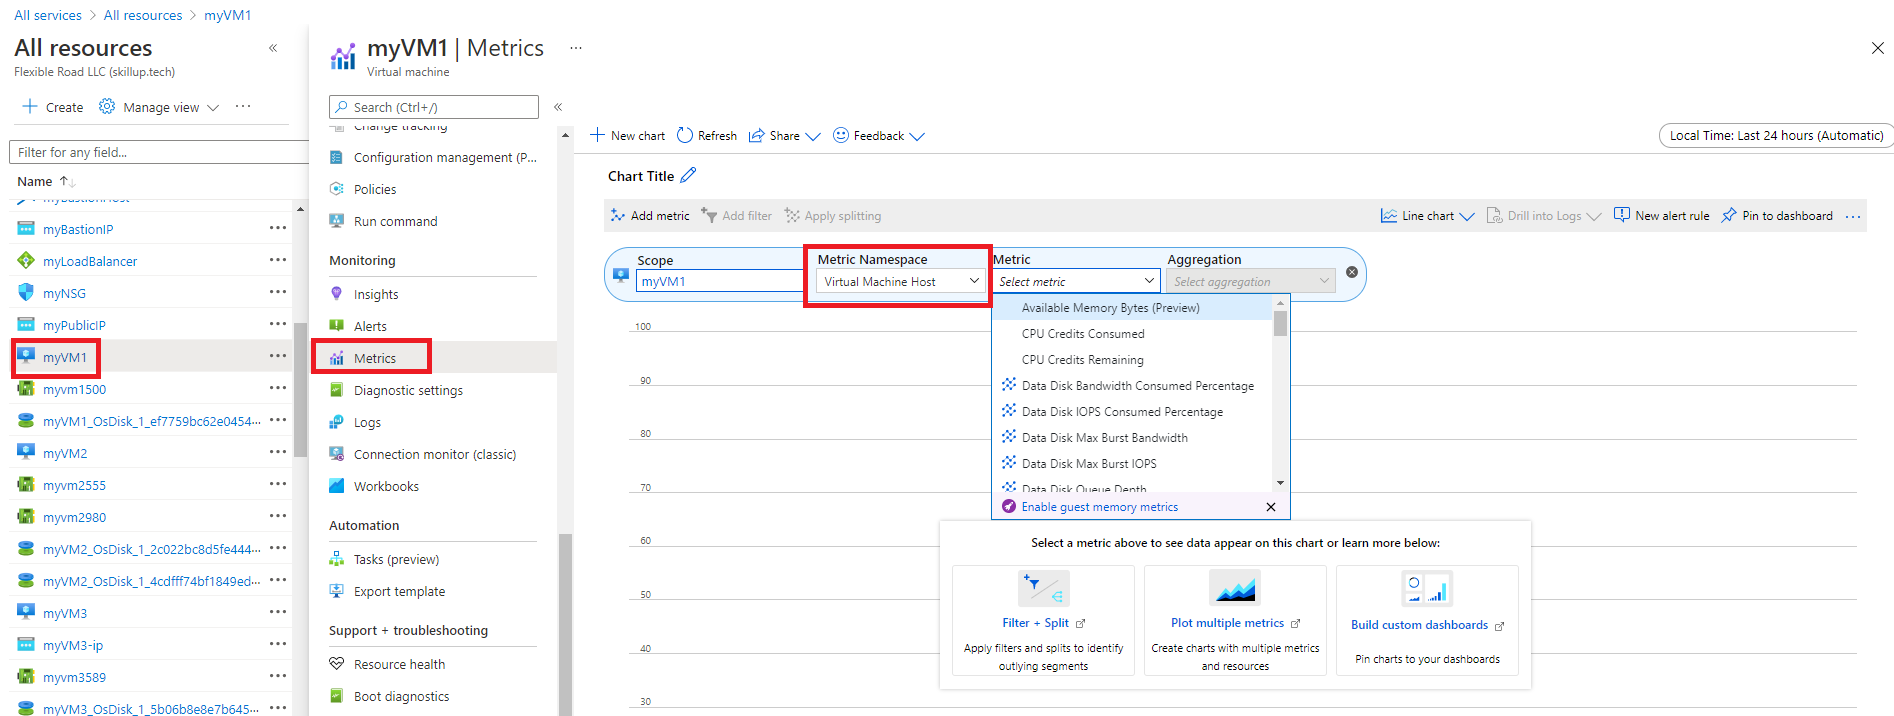Pin chart to dashboard
The image size is (1894, 716).
pyautogui.click(x=1777, y=216)
